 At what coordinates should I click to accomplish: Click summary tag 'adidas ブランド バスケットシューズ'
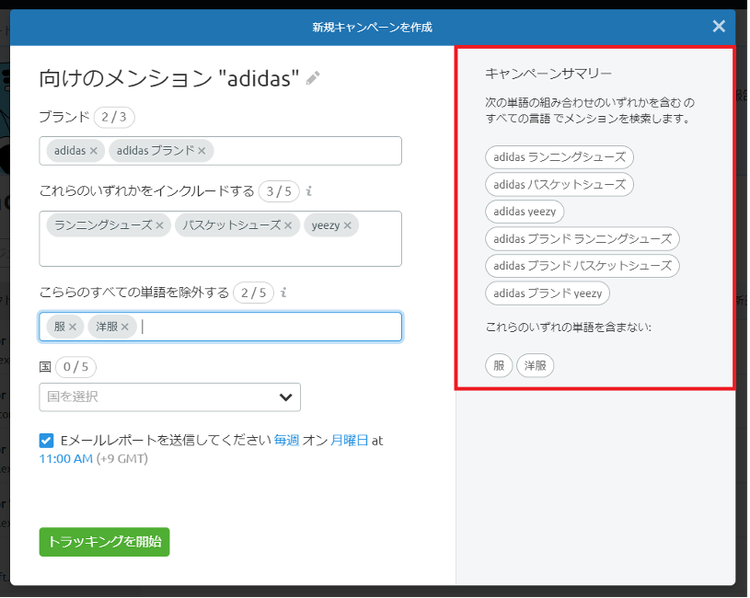click(x=582, y=266)
